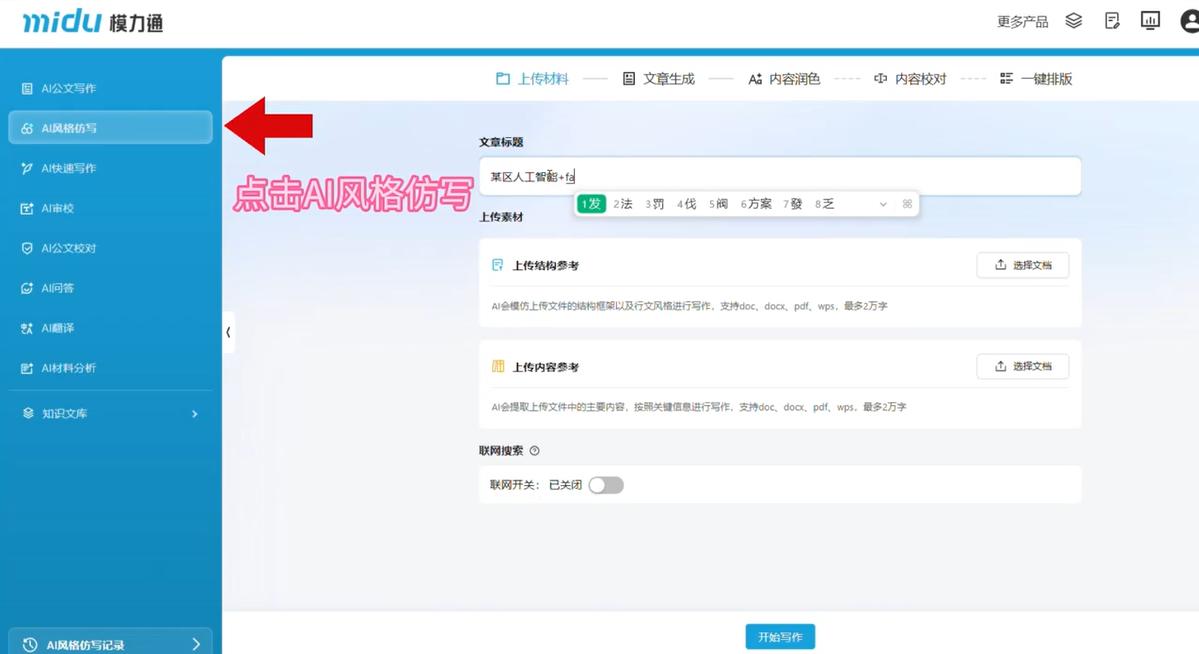
Task: Click the document edit icon in header
Action: click(x=1112, y=21)
